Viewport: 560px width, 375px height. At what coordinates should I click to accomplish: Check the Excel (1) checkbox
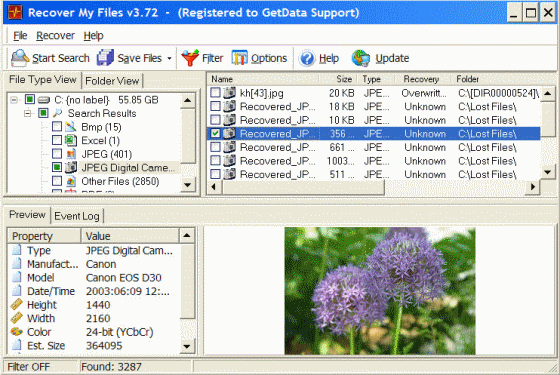tap(57, 140)
